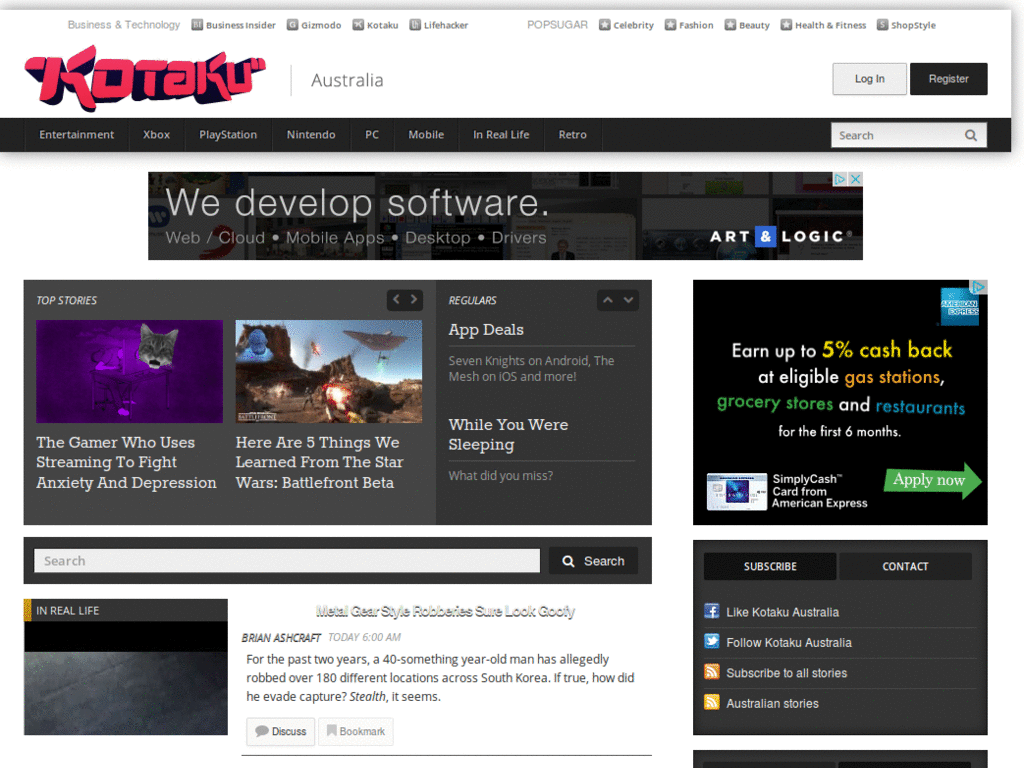
Task: Click the Search button beside large input
Action: (x=593, y=561)
